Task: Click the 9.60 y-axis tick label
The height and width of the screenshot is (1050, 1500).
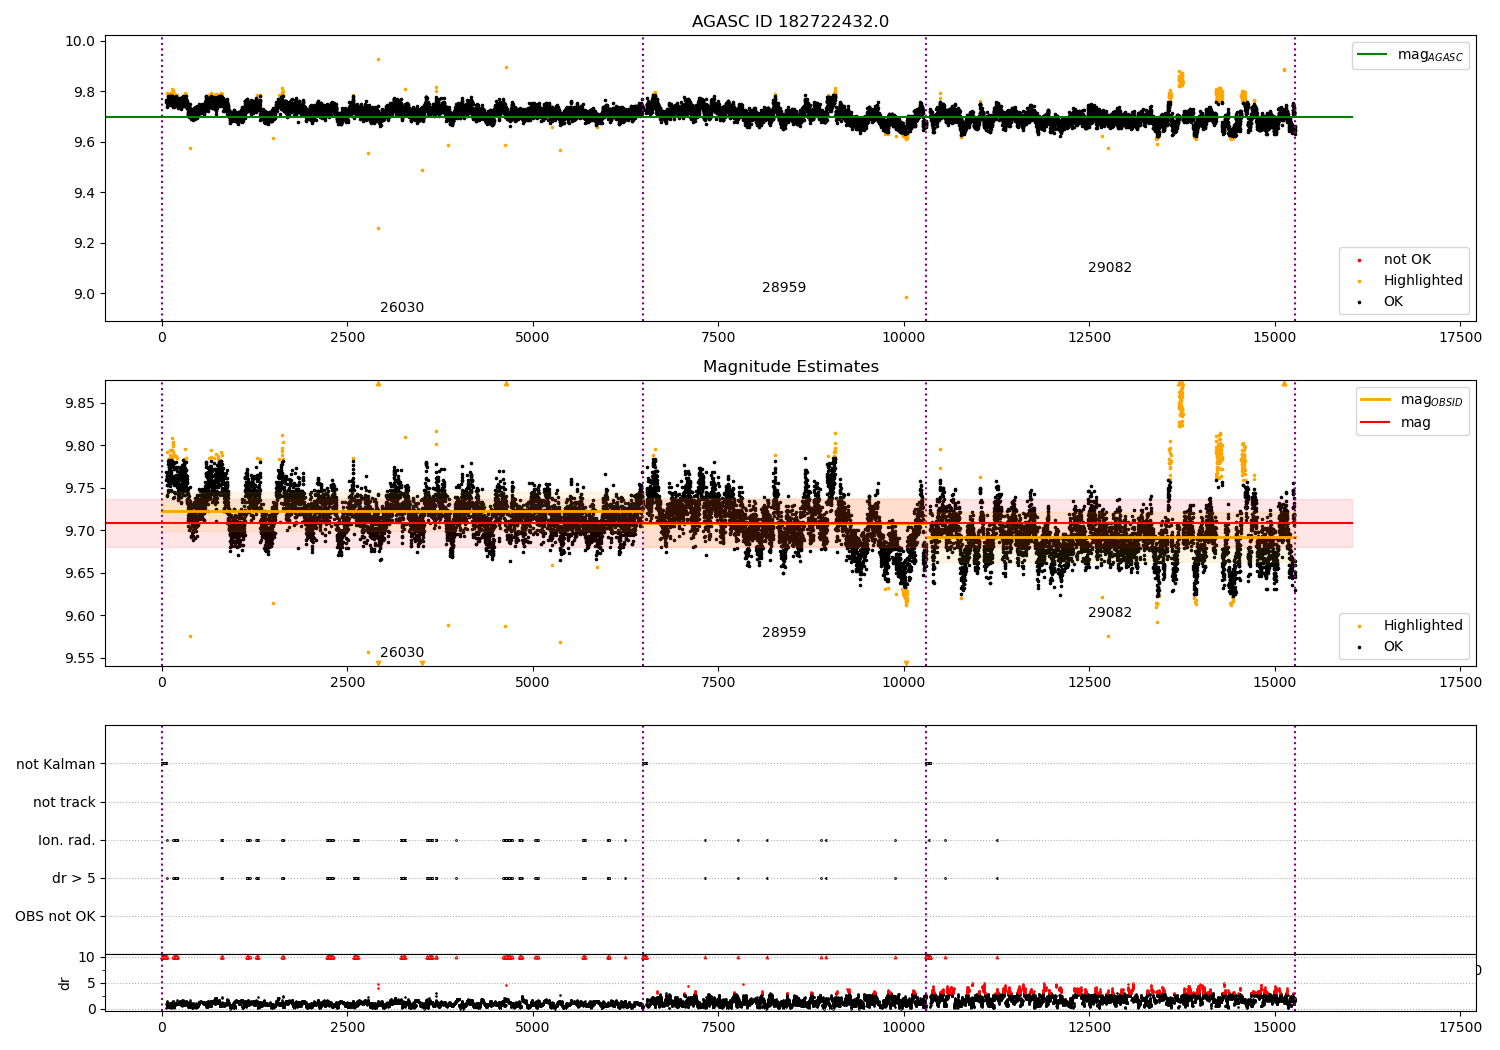Action: tap(81, 616)
